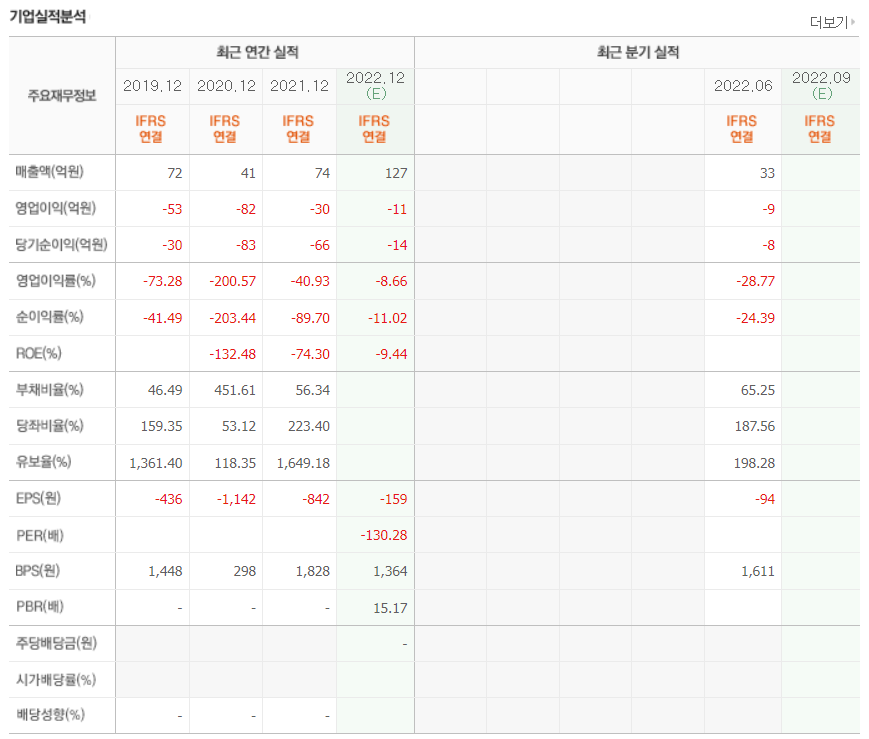Click the 당기순이익(억원) row label

coord(62,244)
